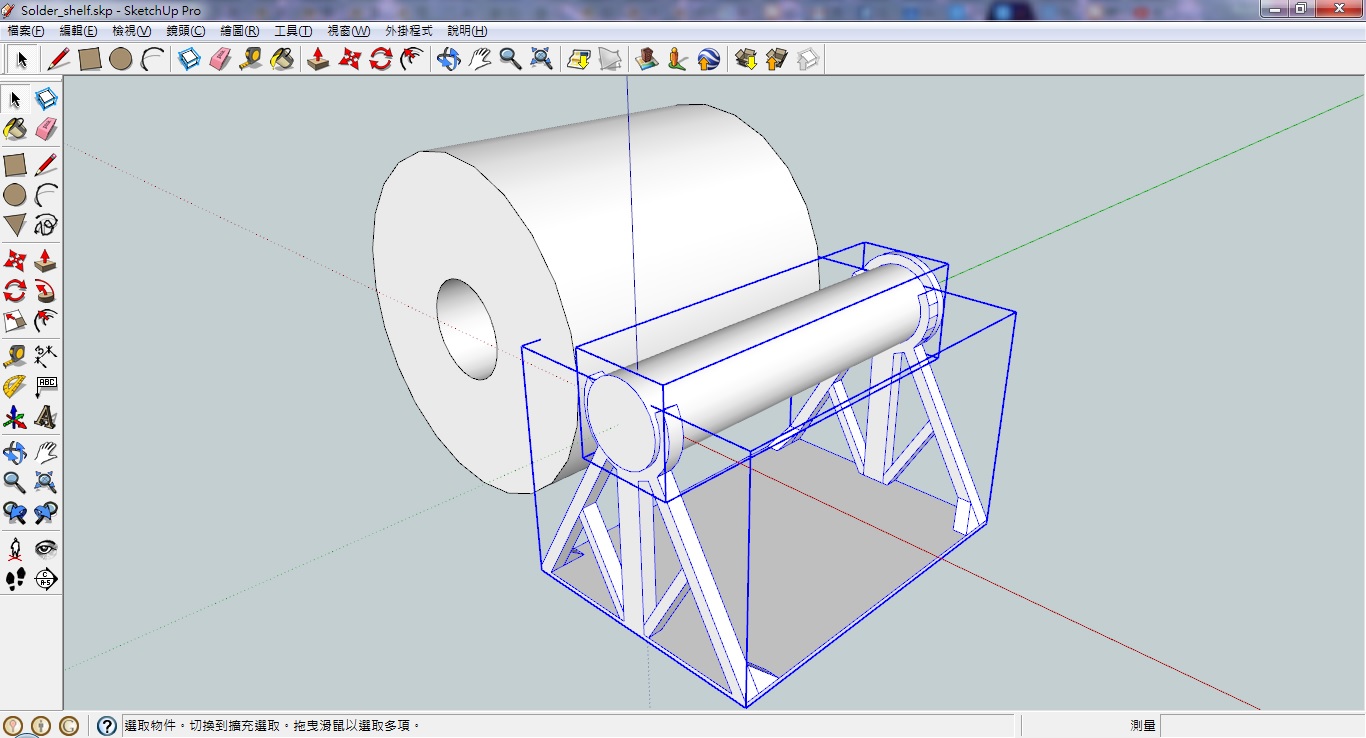Pick Paint Bucket in left tool palette

(x=15, y=129)
